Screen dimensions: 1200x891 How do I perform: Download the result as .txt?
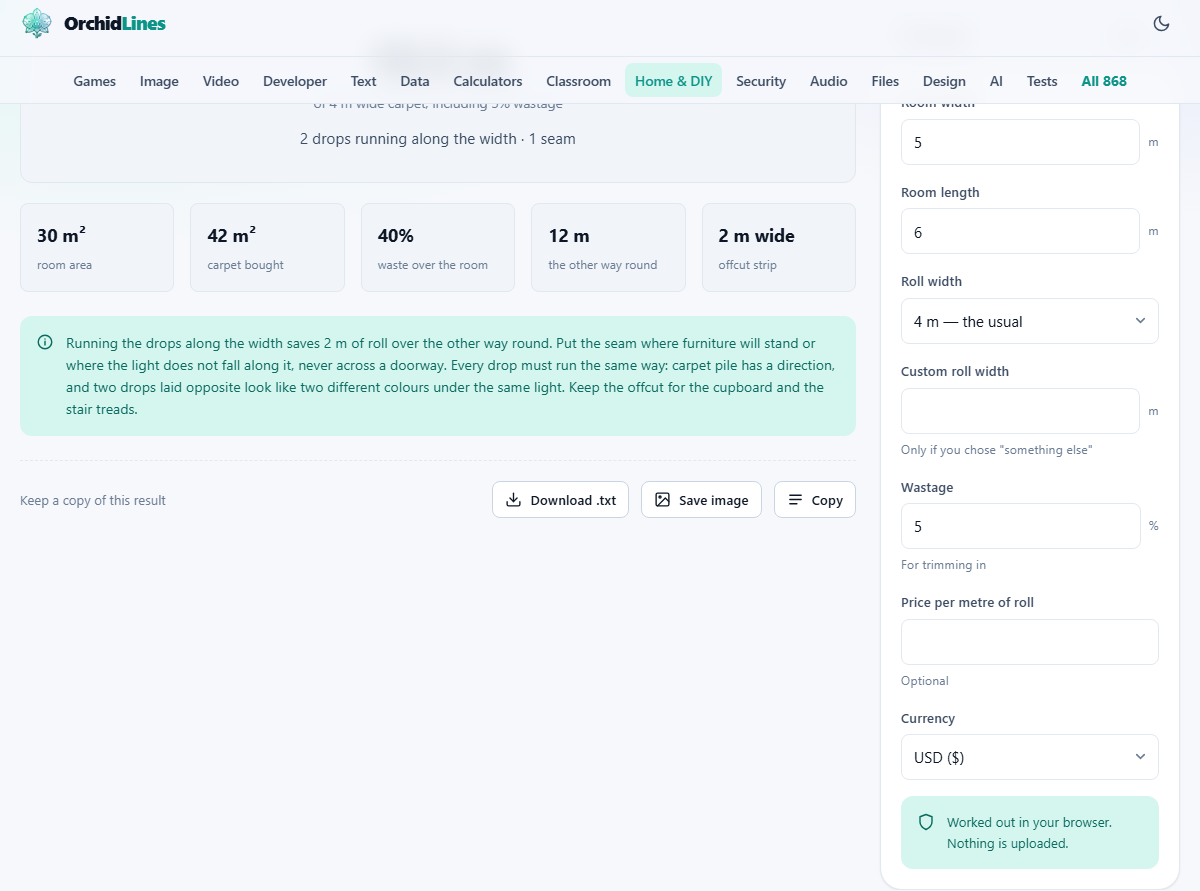pyautogui.click(x=560, y=500)
